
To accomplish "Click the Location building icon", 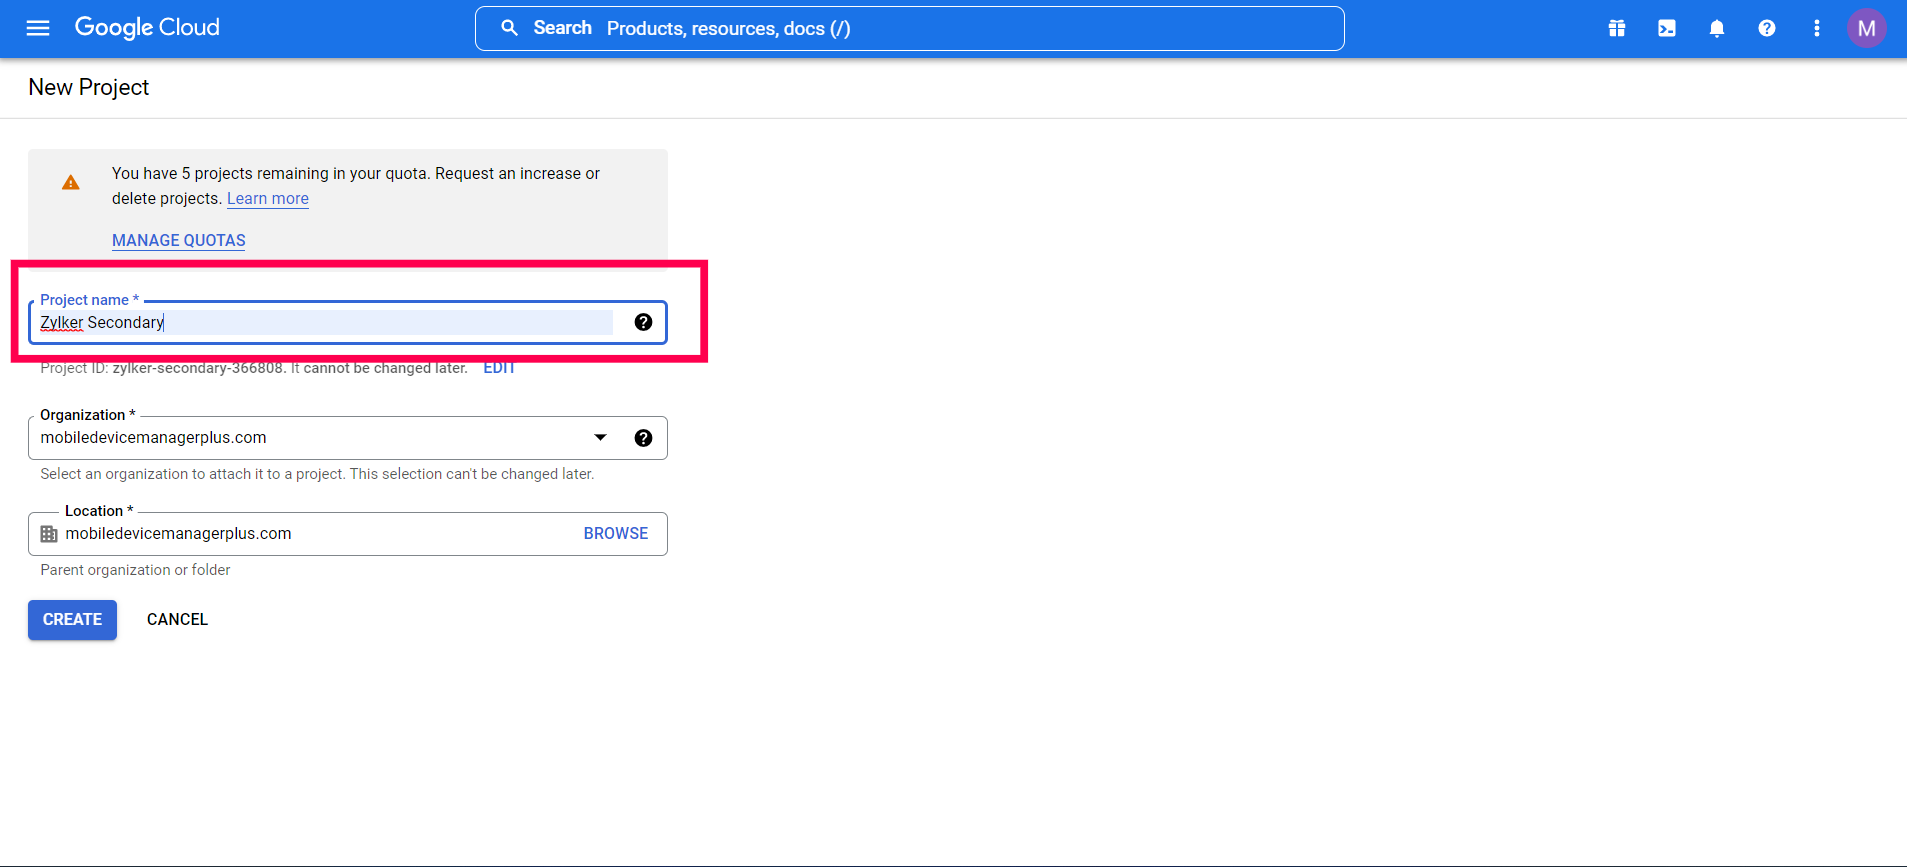I will click(49, 534).
